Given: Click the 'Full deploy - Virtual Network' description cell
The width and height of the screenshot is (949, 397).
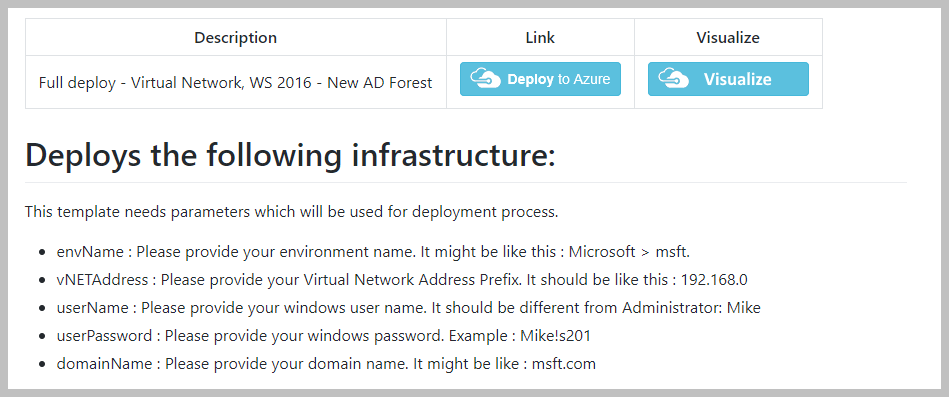Looking at the screenshot, I should pyautogui.click(x=235, y=82).
